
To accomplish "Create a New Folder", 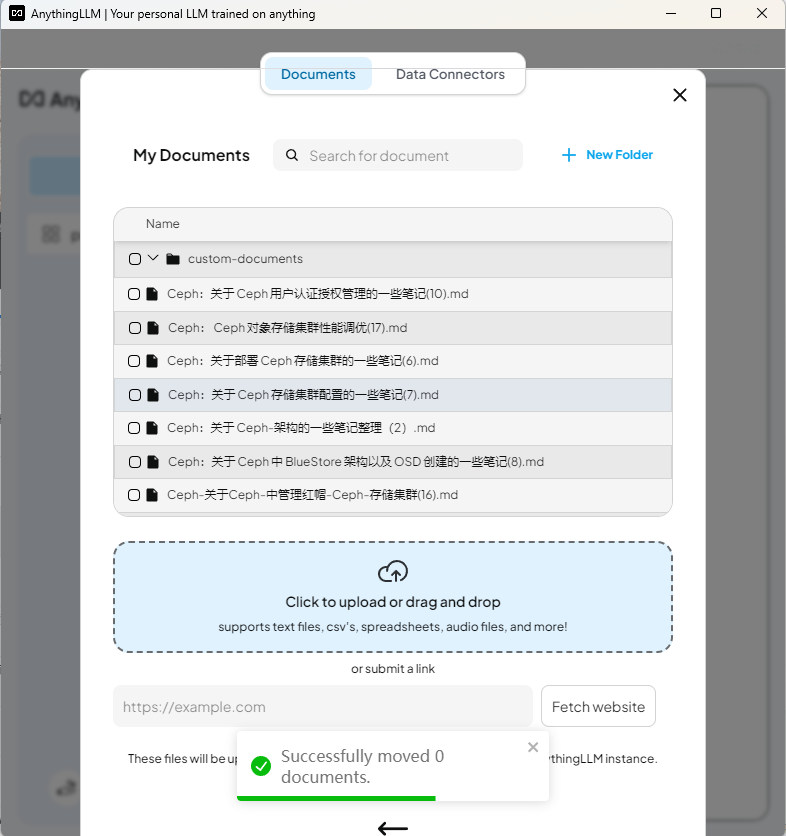I will tap(607, 155).
